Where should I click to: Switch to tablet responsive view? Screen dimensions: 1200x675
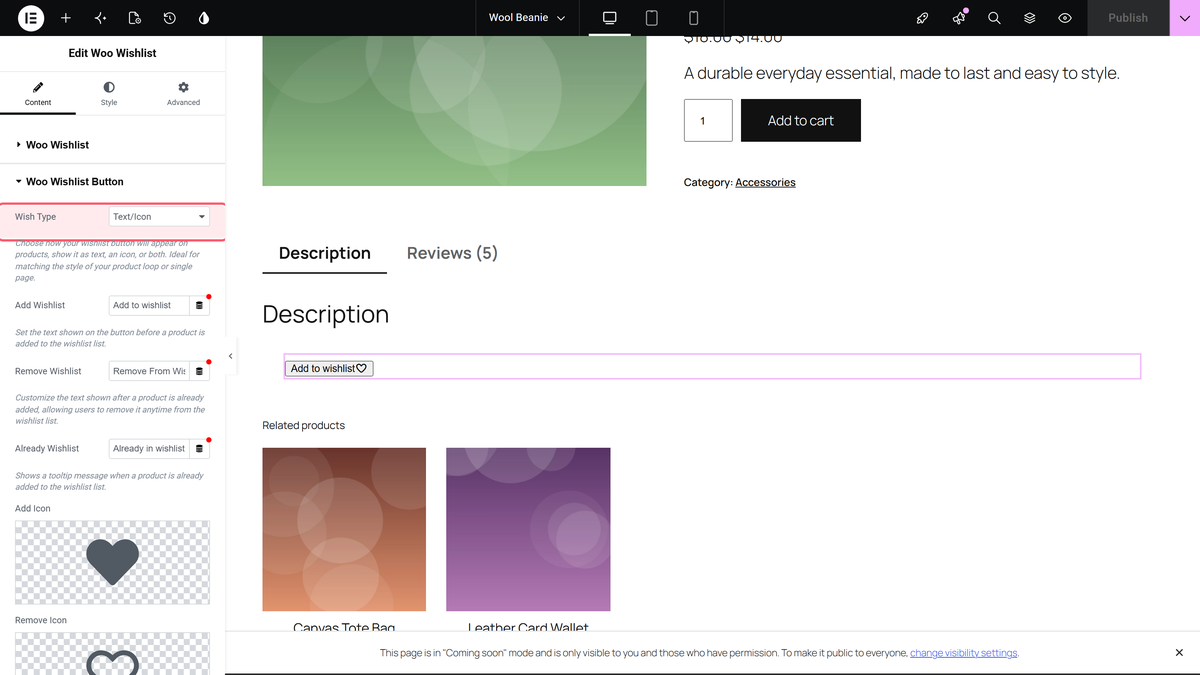point(651,18)
